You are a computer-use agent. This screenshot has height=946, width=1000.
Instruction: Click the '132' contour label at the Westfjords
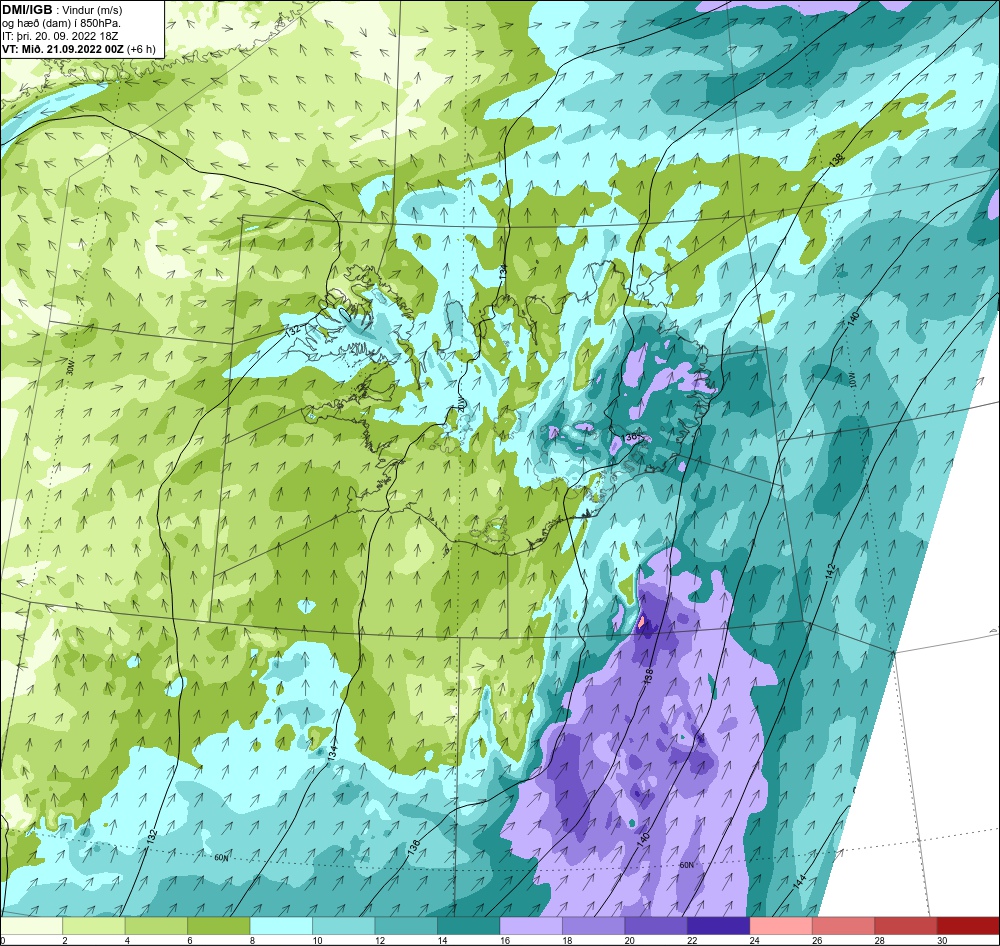tap(293, 331)
